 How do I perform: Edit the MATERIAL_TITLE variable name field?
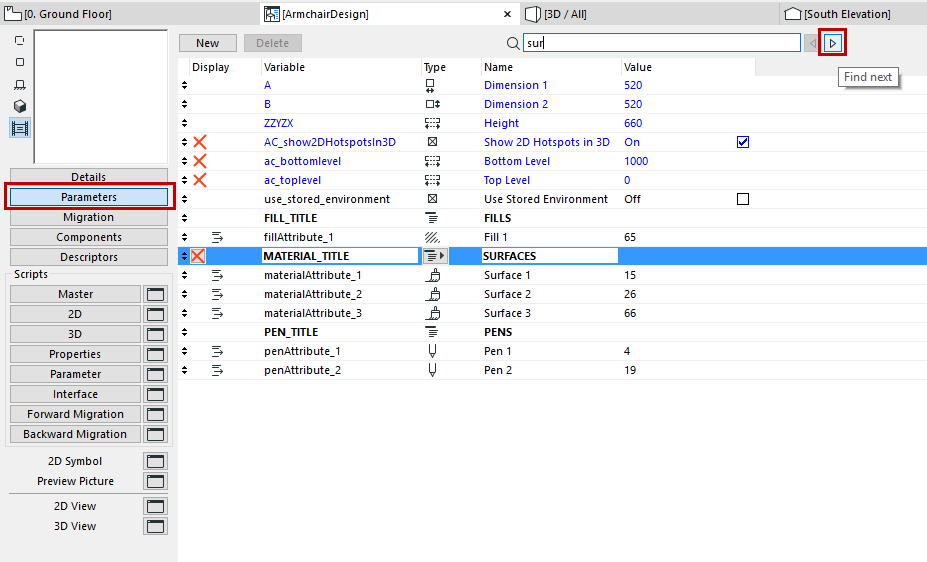coord(340,256)
